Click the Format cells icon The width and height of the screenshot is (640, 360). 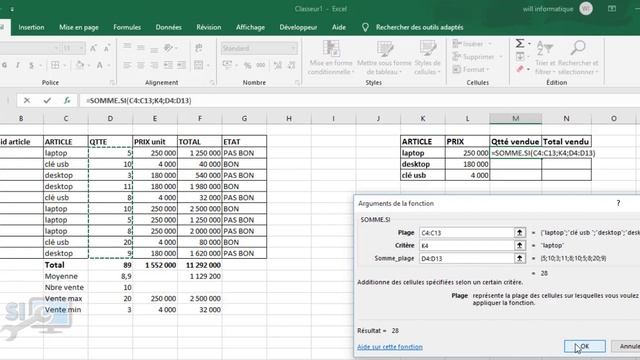pos(456,69)
